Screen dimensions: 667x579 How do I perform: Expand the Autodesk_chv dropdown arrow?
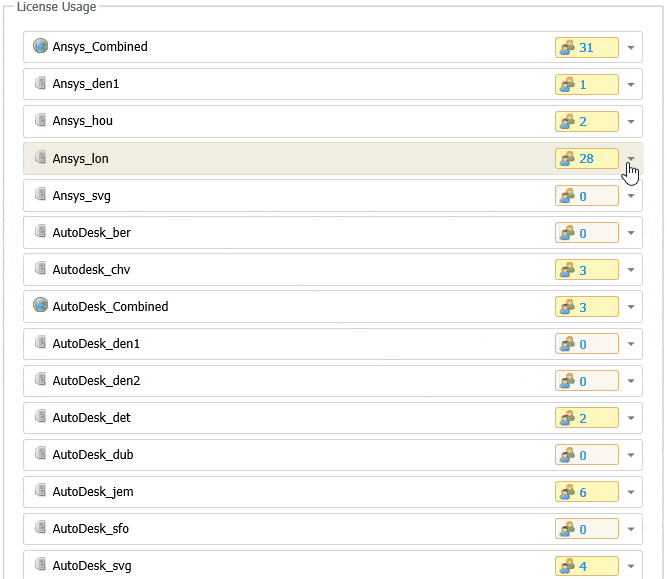631,270
